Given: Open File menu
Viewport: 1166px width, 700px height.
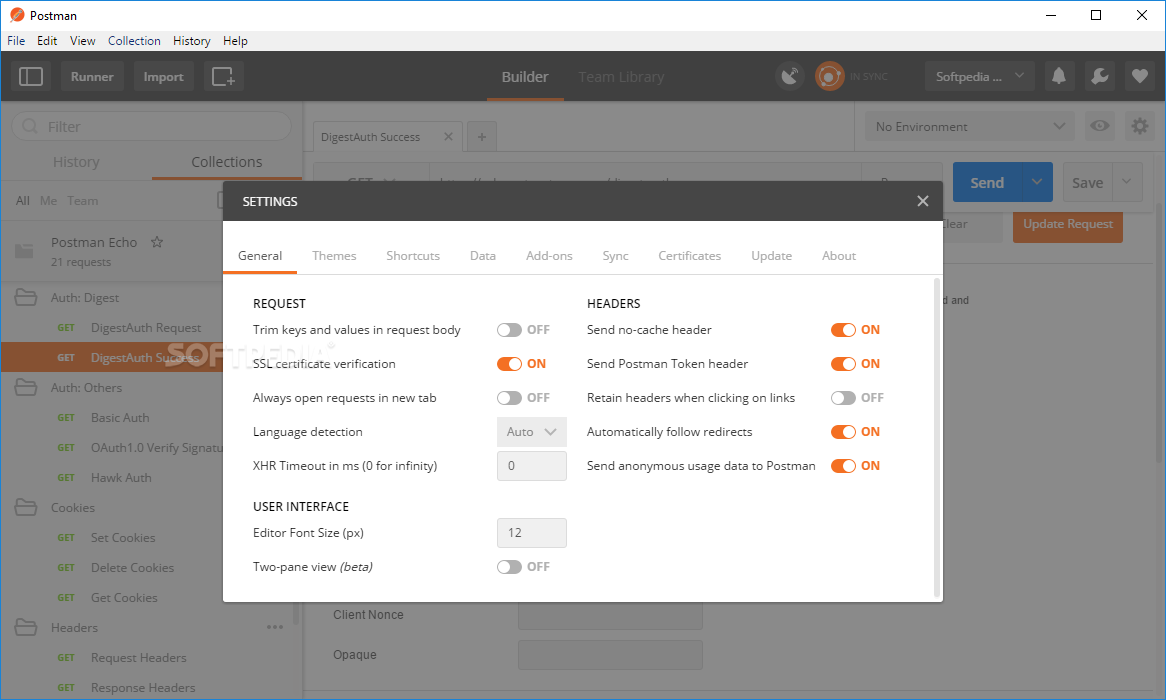Looking at the screenshot, I should point(16,41).
